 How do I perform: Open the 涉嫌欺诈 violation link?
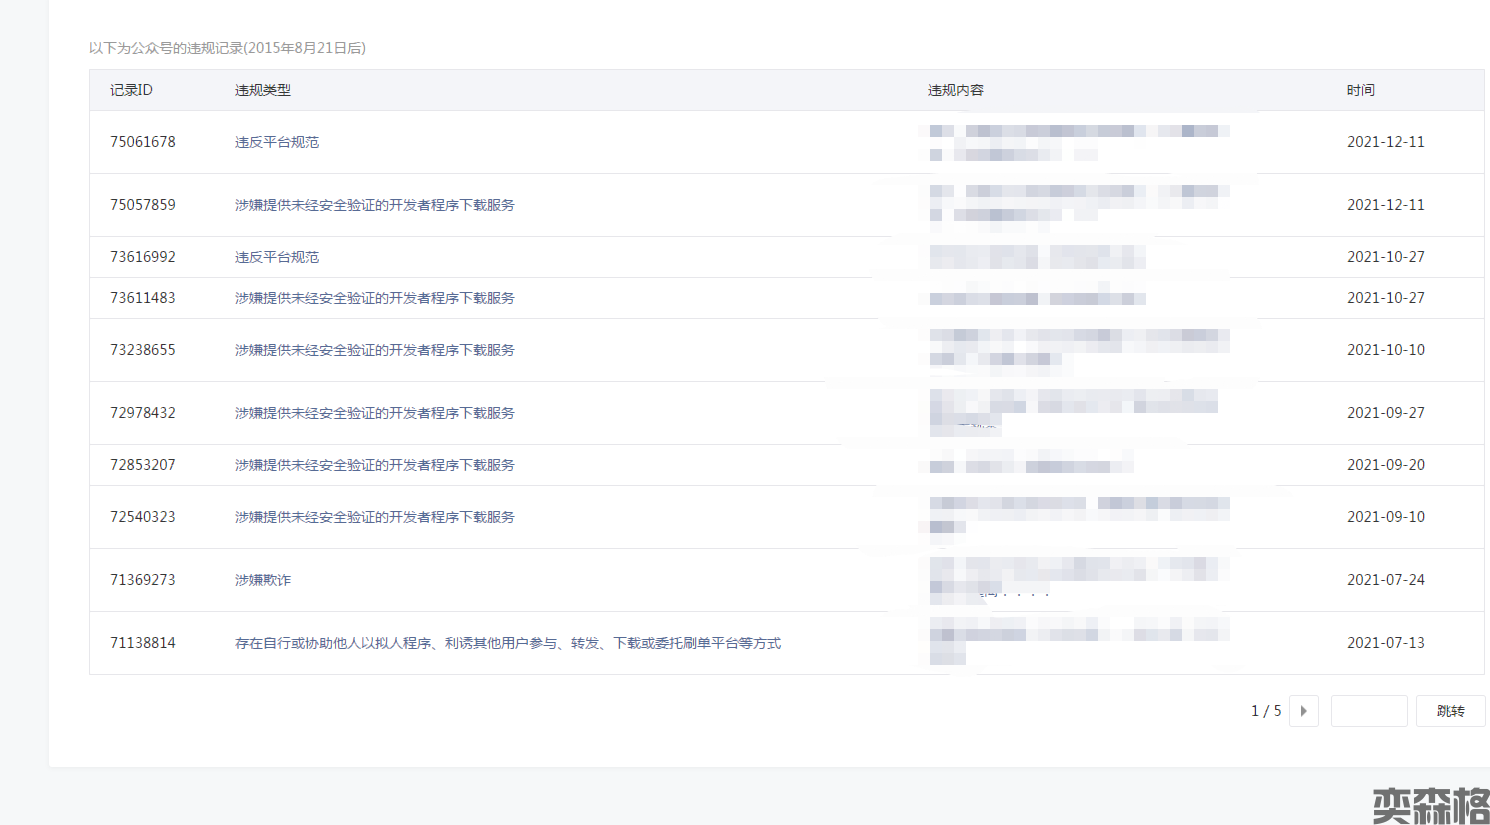(x=263, y=580)
